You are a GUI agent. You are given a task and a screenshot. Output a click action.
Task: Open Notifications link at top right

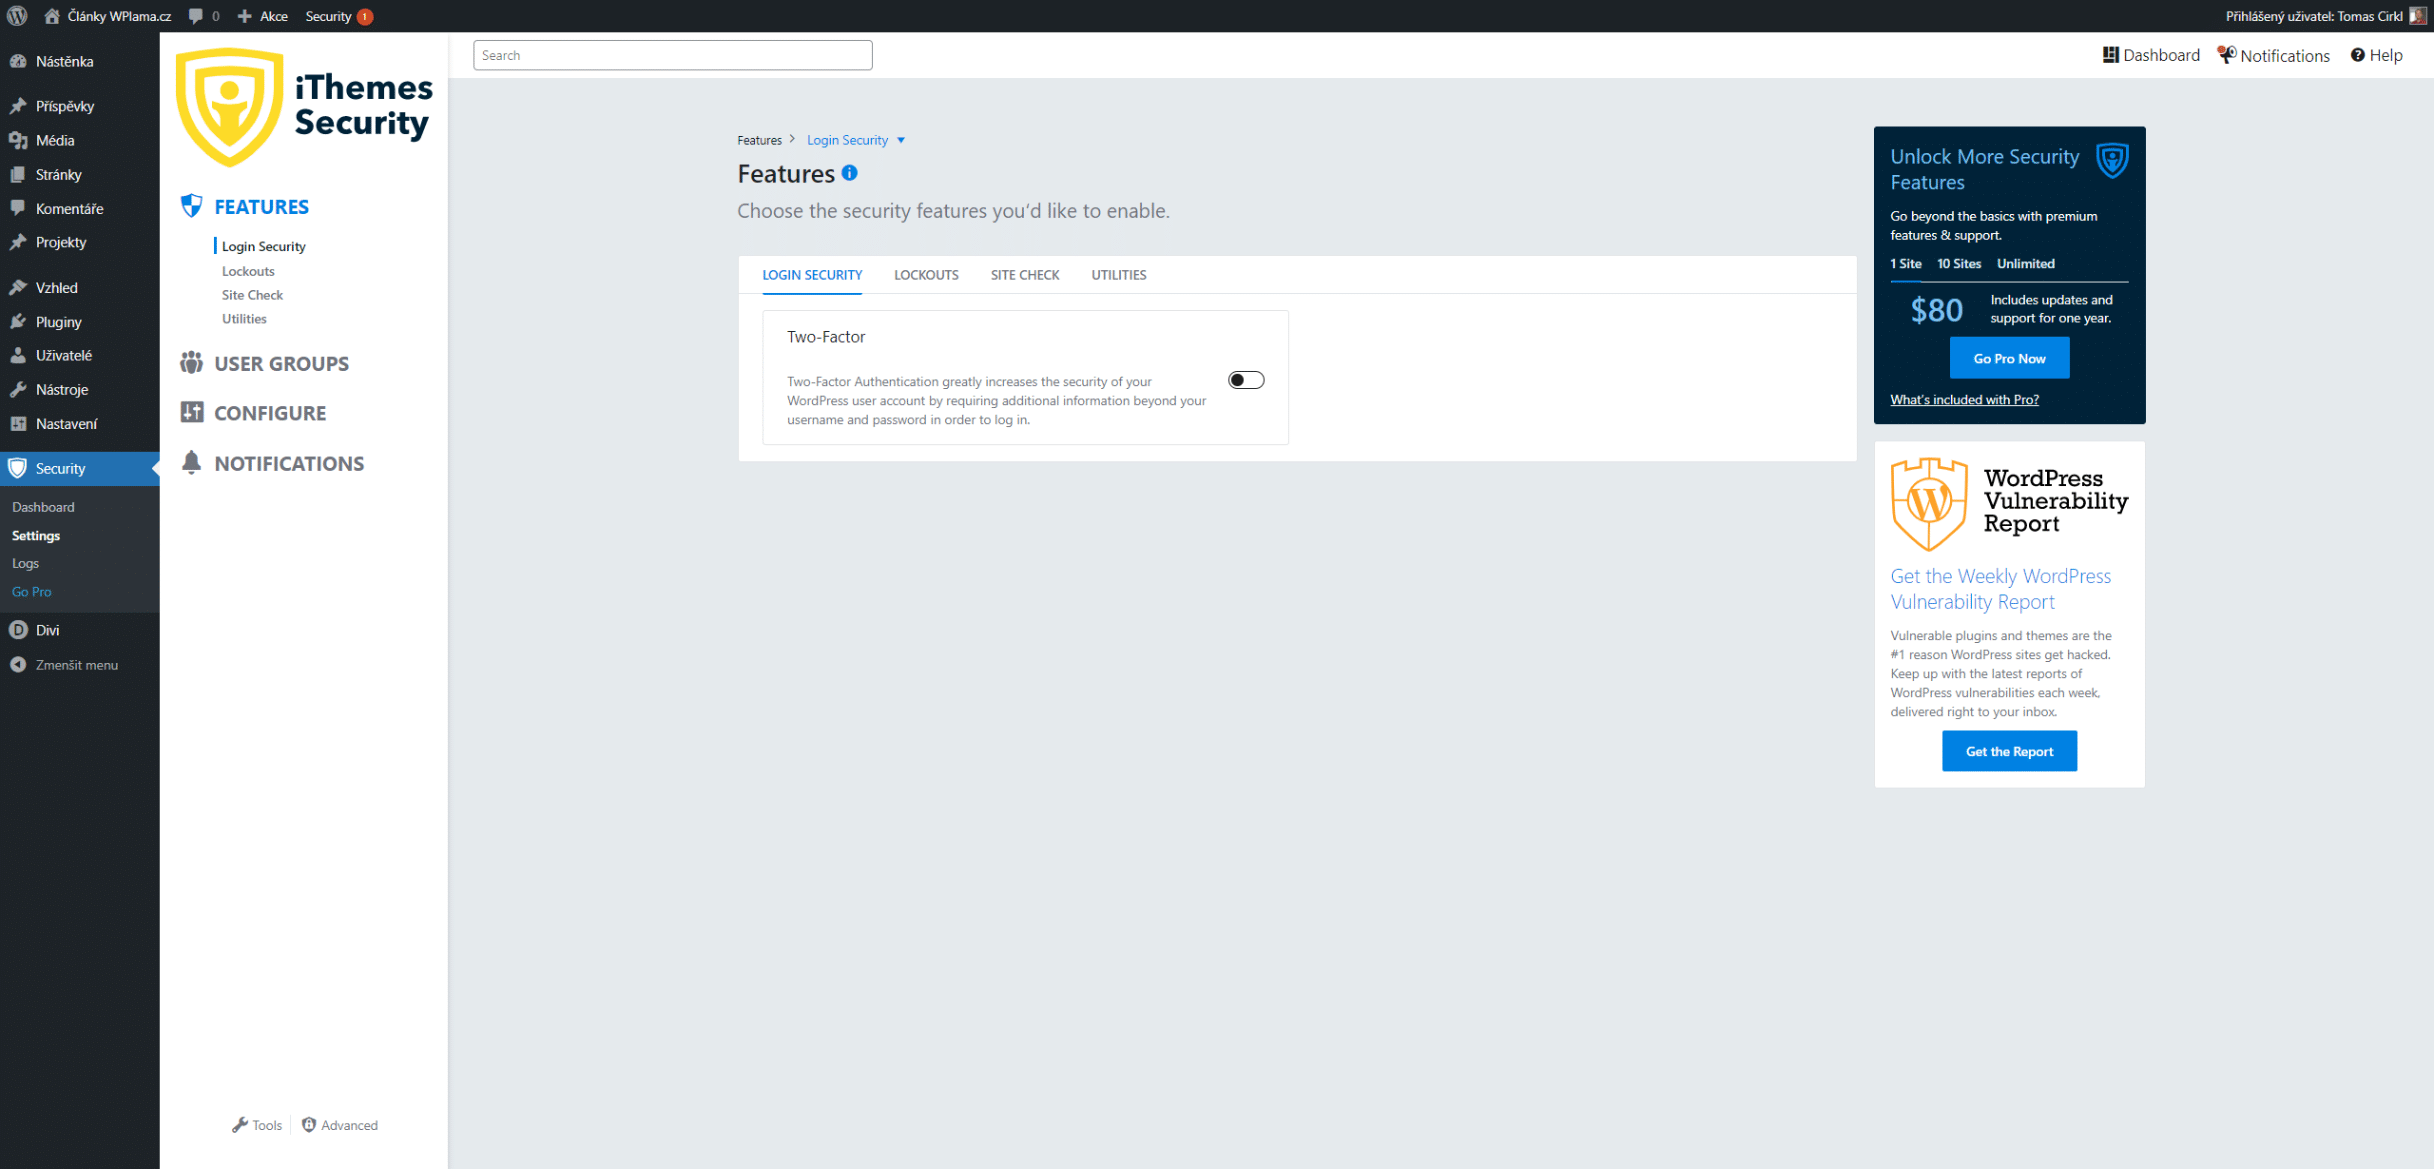point(2273,55)
